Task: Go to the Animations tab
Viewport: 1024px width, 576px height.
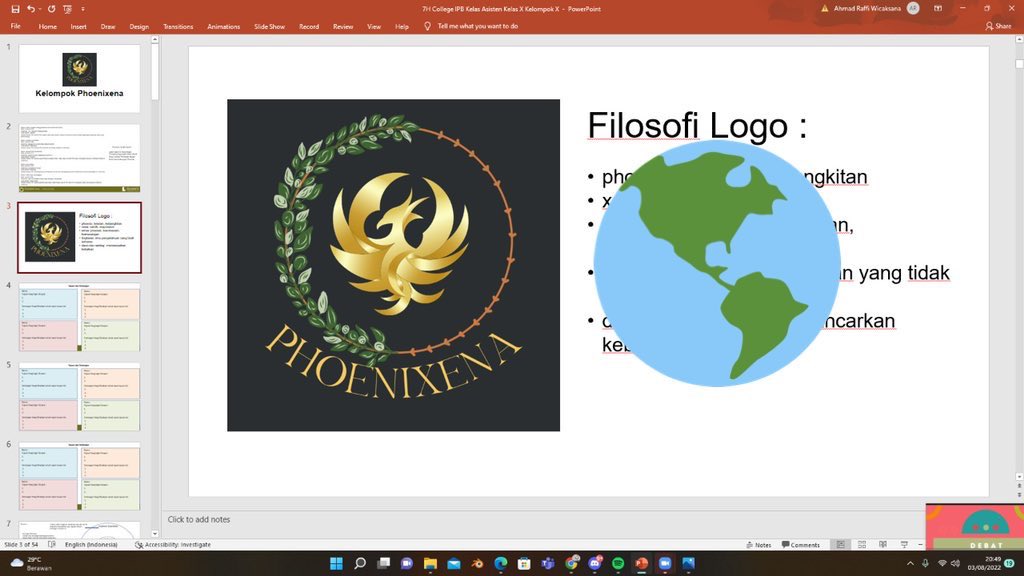Action: pos(223,26)
